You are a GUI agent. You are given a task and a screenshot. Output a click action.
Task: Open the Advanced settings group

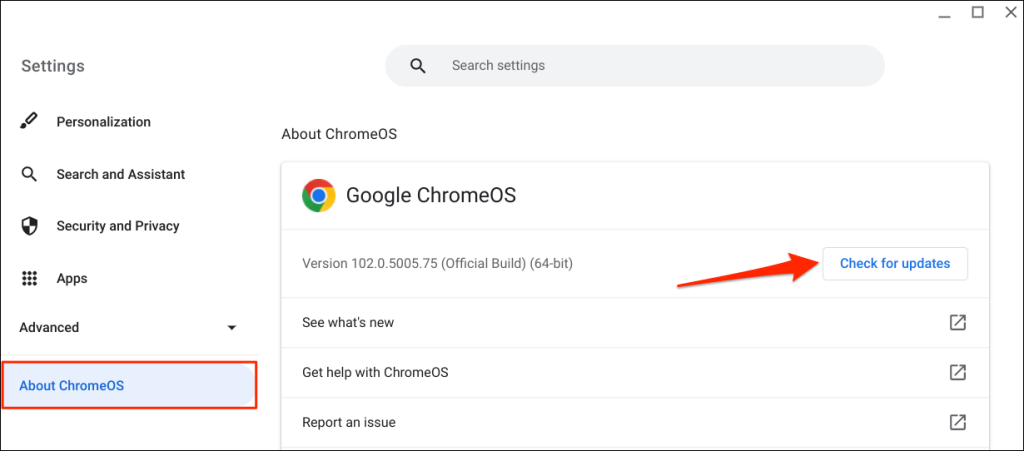(x=50, y=327)
